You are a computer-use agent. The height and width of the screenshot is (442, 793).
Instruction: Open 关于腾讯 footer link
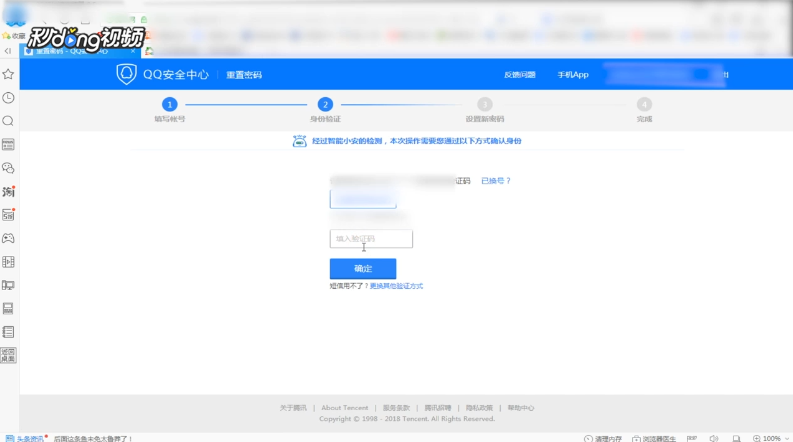tap(293, 408)
